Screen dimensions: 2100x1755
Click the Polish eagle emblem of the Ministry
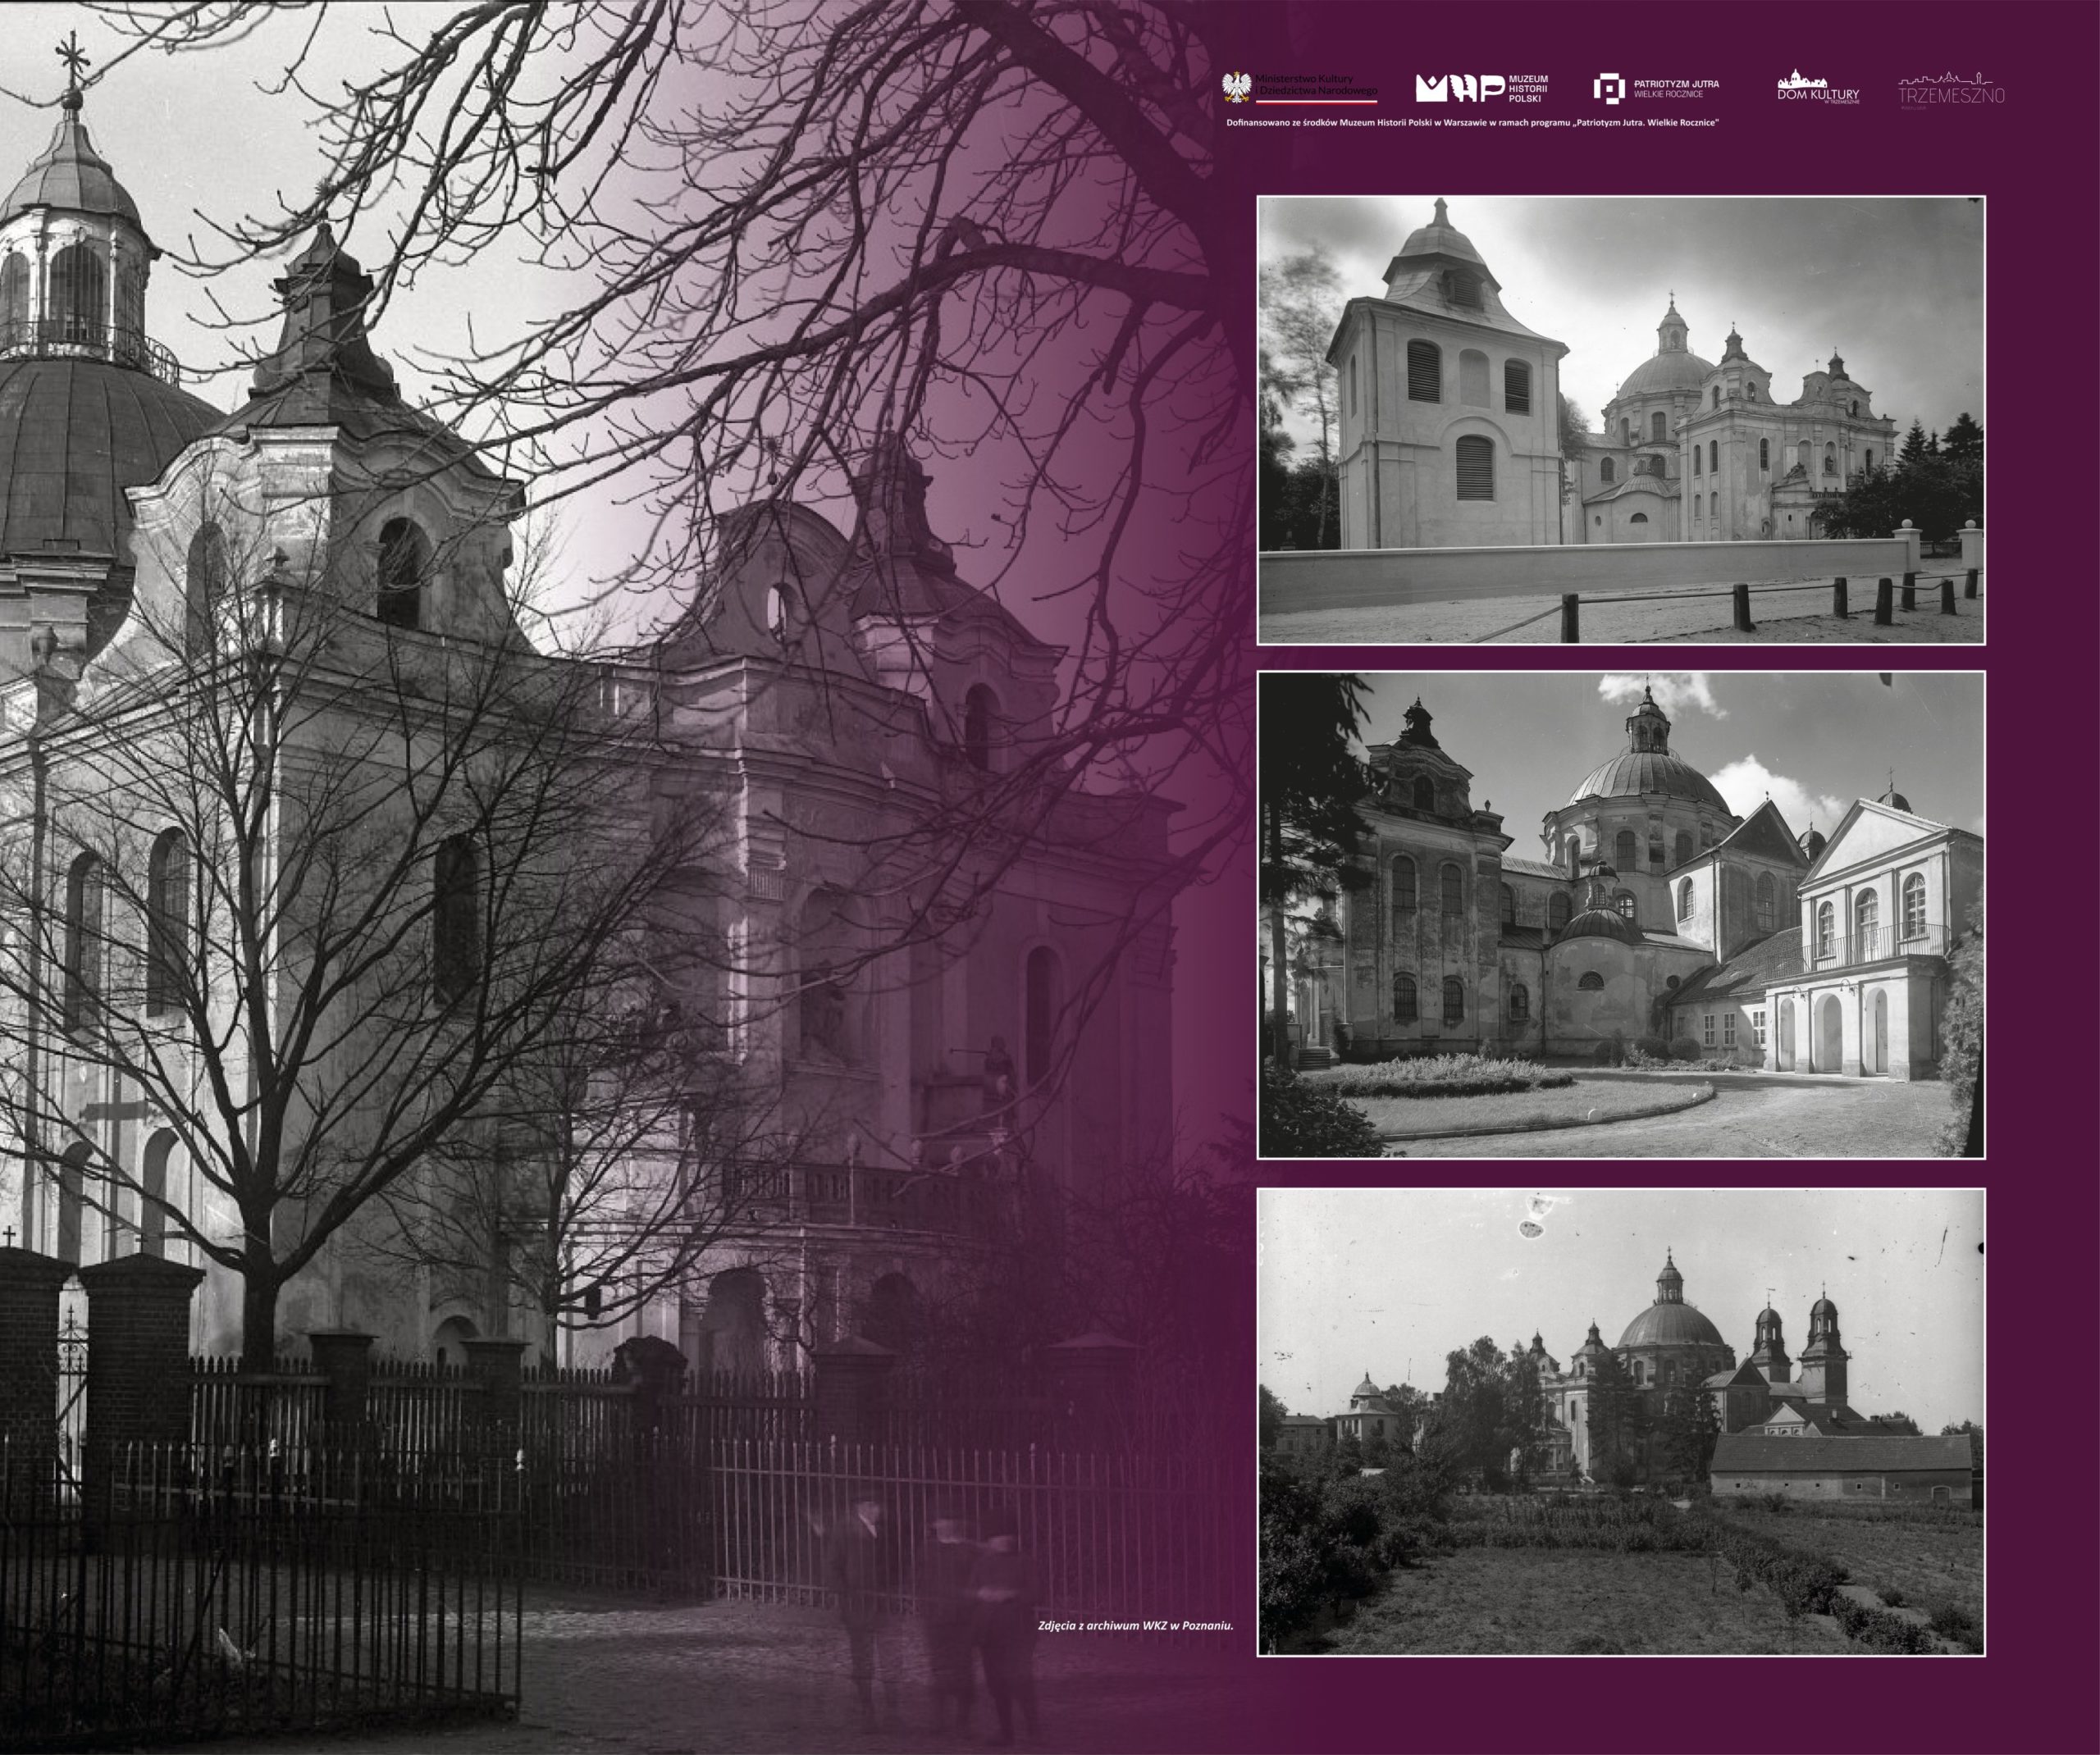coord(1237,88)
